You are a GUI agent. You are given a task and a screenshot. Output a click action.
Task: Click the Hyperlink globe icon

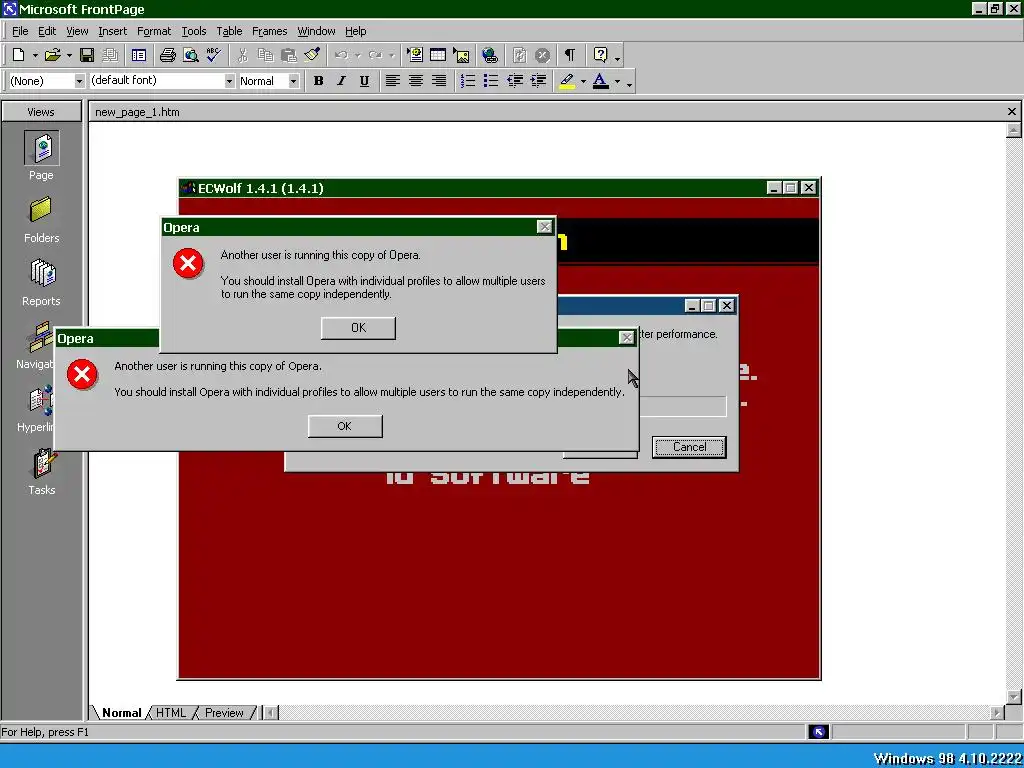coord(490,56)
